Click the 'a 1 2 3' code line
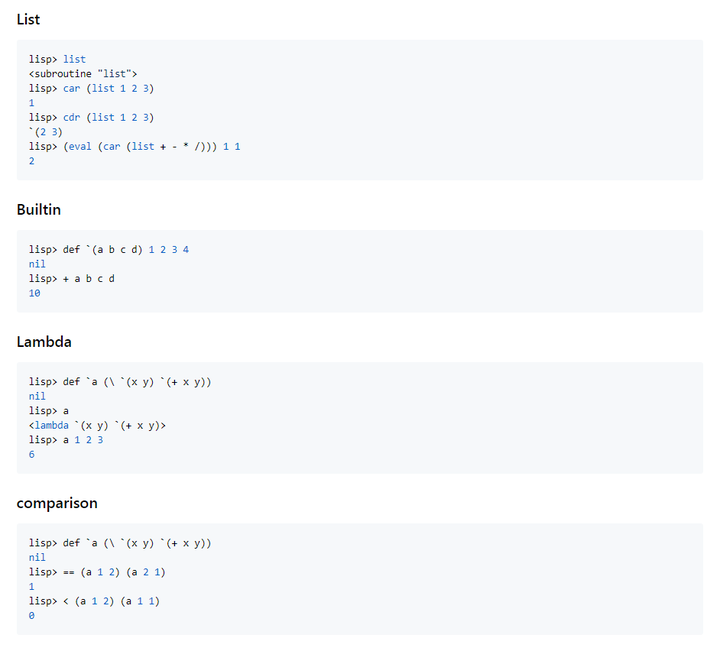Image resolution: width=720 pixels, height=651 pixels. point(83,440)
